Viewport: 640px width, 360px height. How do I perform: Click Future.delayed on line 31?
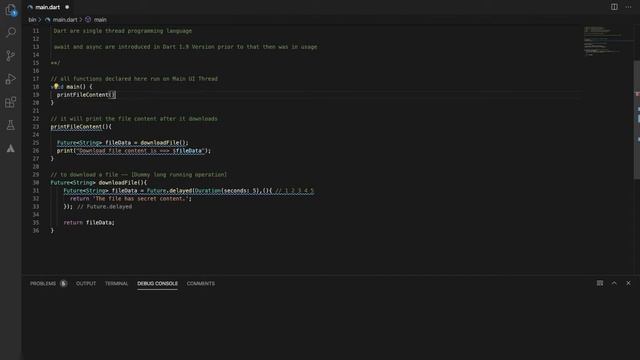pos(169,191)
